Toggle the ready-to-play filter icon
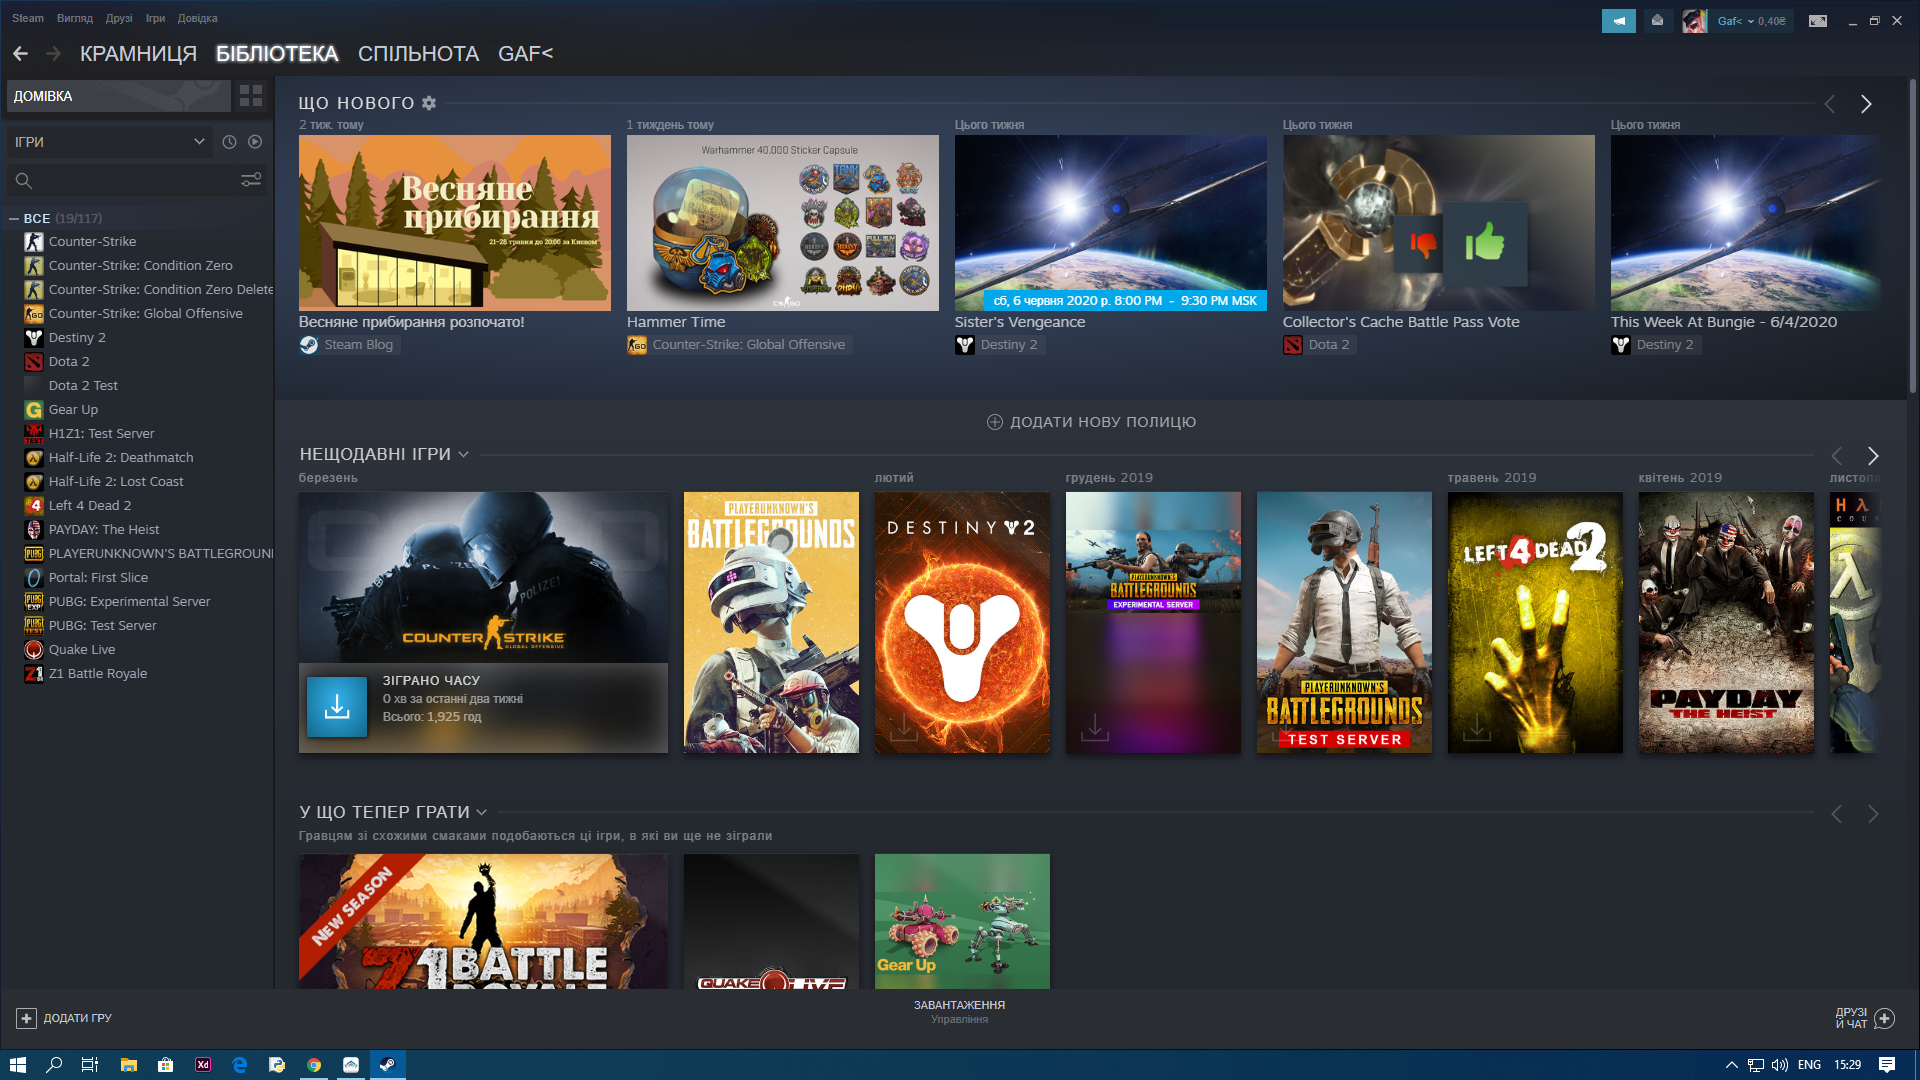Viewport: 1920px width, 1080px height. (x=255, y=142)
